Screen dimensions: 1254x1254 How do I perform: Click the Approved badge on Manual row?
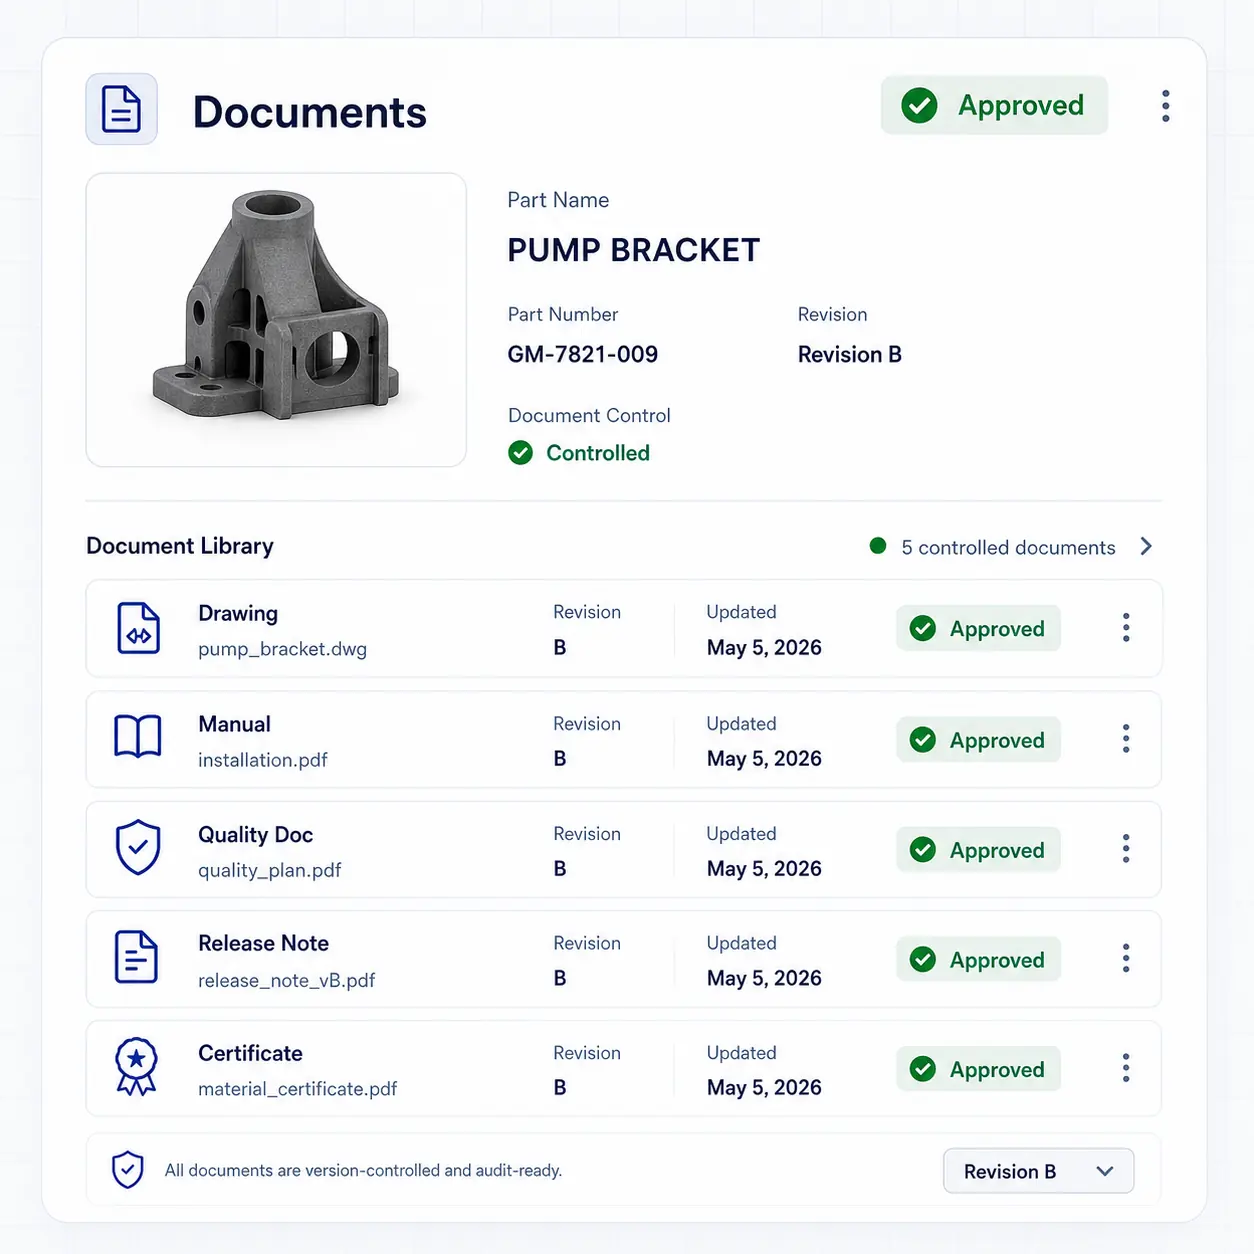[x=978, y=740]
